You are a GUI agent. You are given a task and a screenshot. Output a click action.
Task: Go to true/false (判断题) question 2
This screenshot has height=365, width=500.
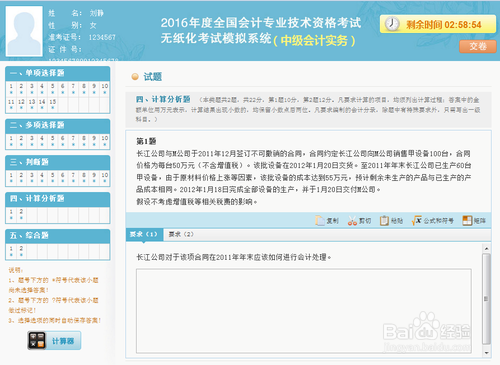click(22, 178)
